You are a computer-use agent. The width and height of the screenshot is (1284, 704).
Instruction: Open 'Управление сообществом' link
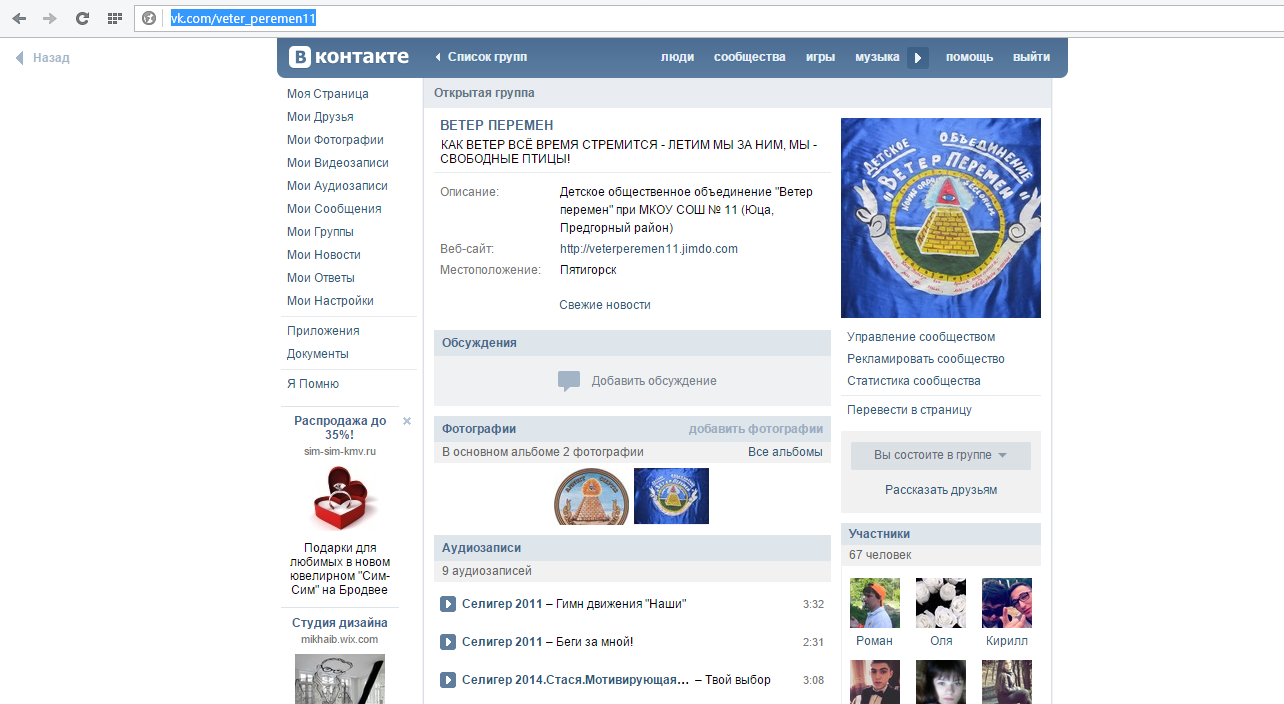(x=921, y=337)
